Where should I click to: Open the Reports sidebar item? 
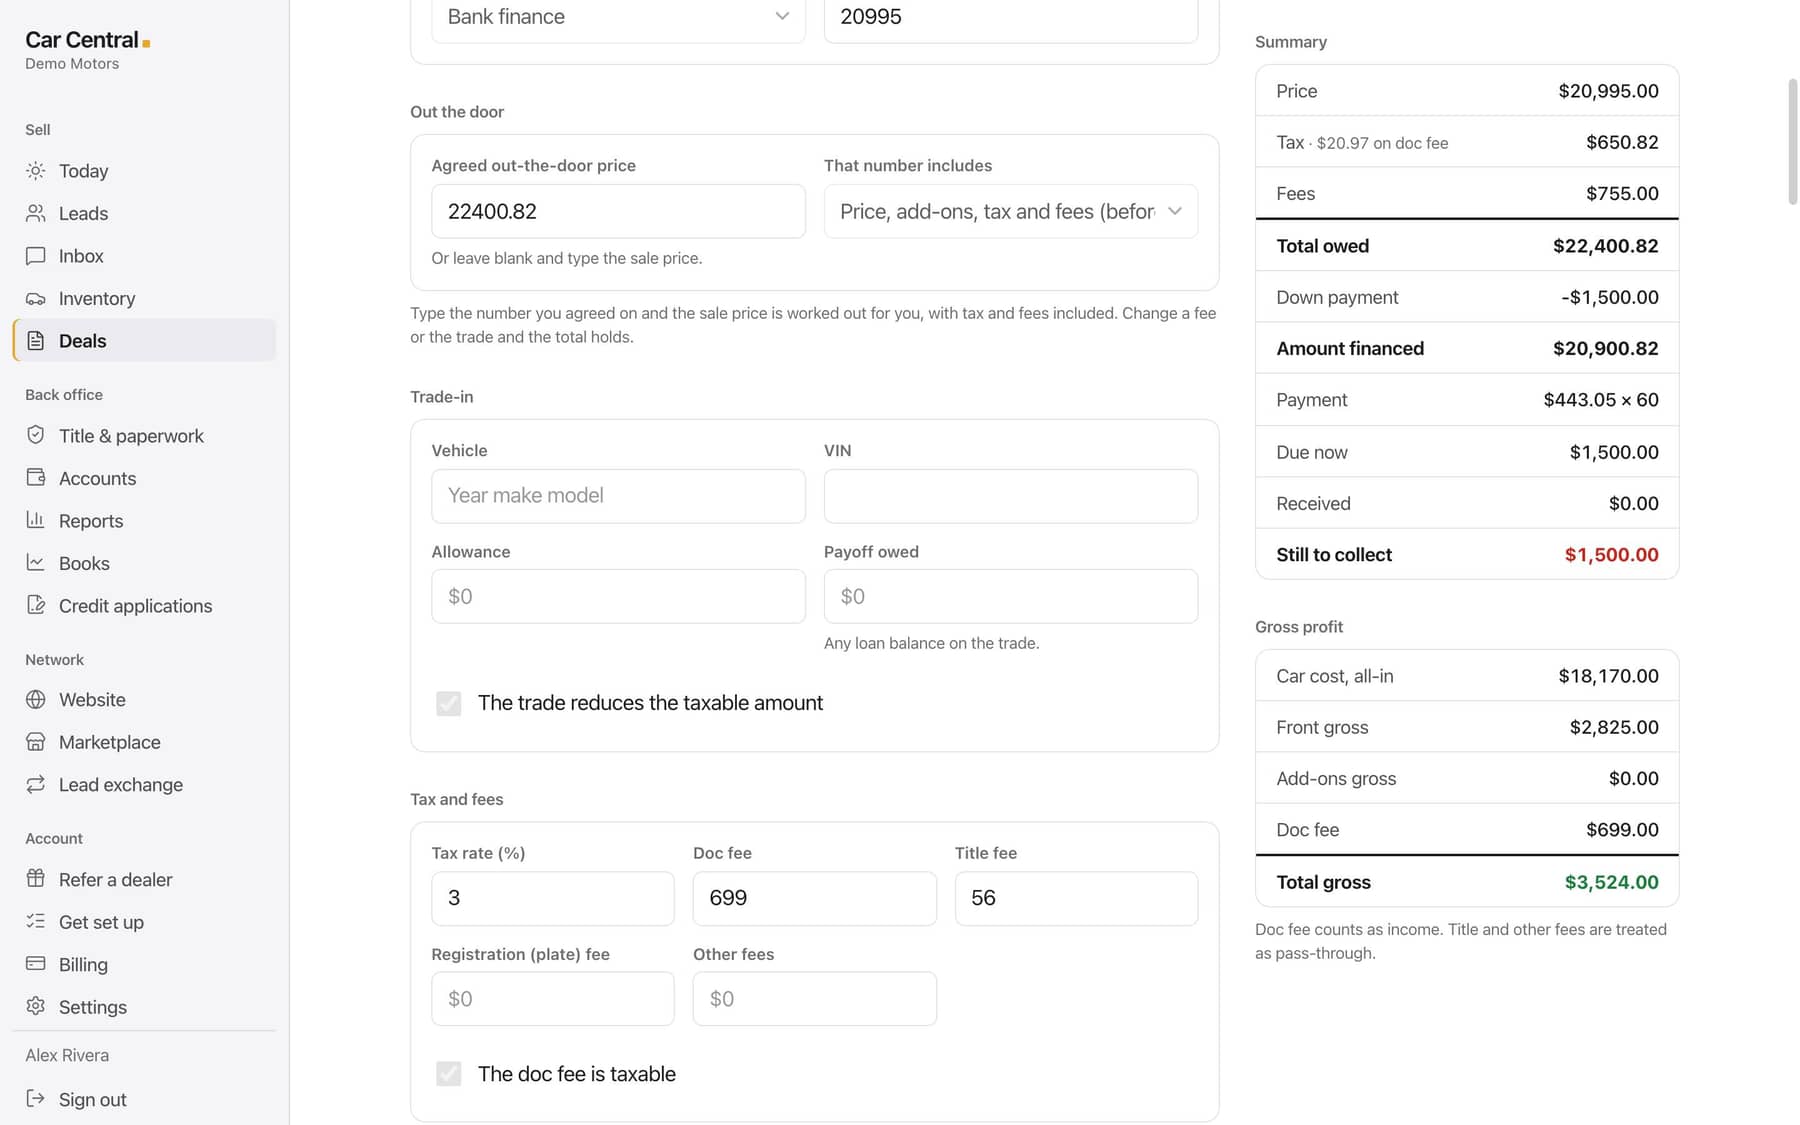coord(144,520)
